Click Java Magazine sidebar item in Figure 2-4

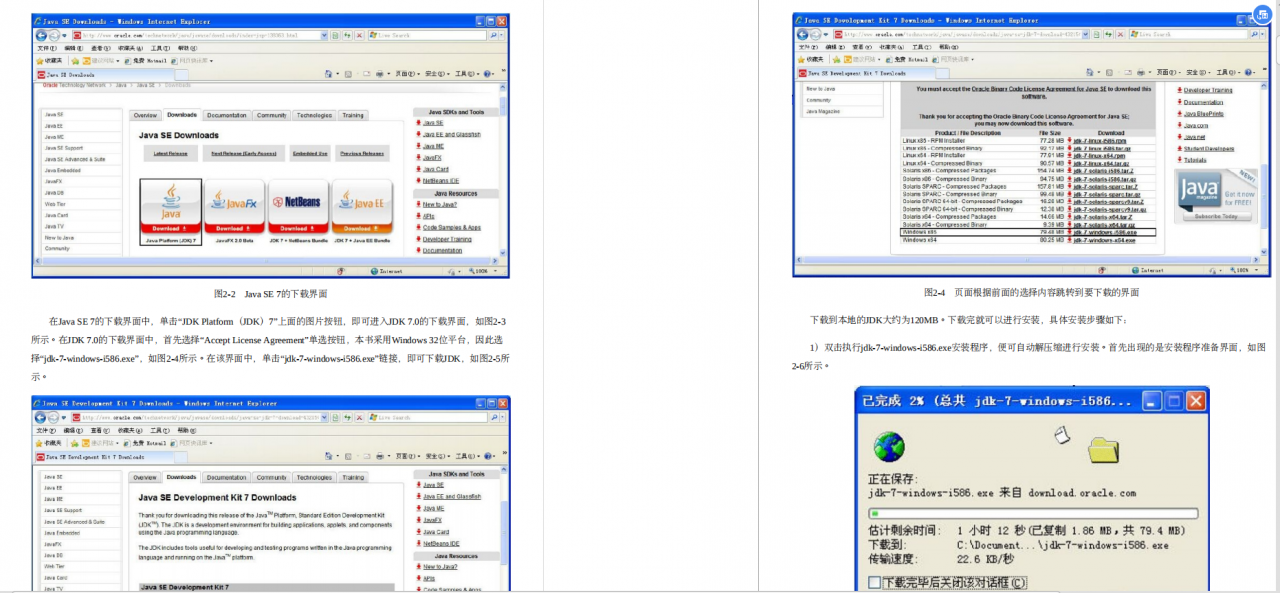click(x=823, y=111)
